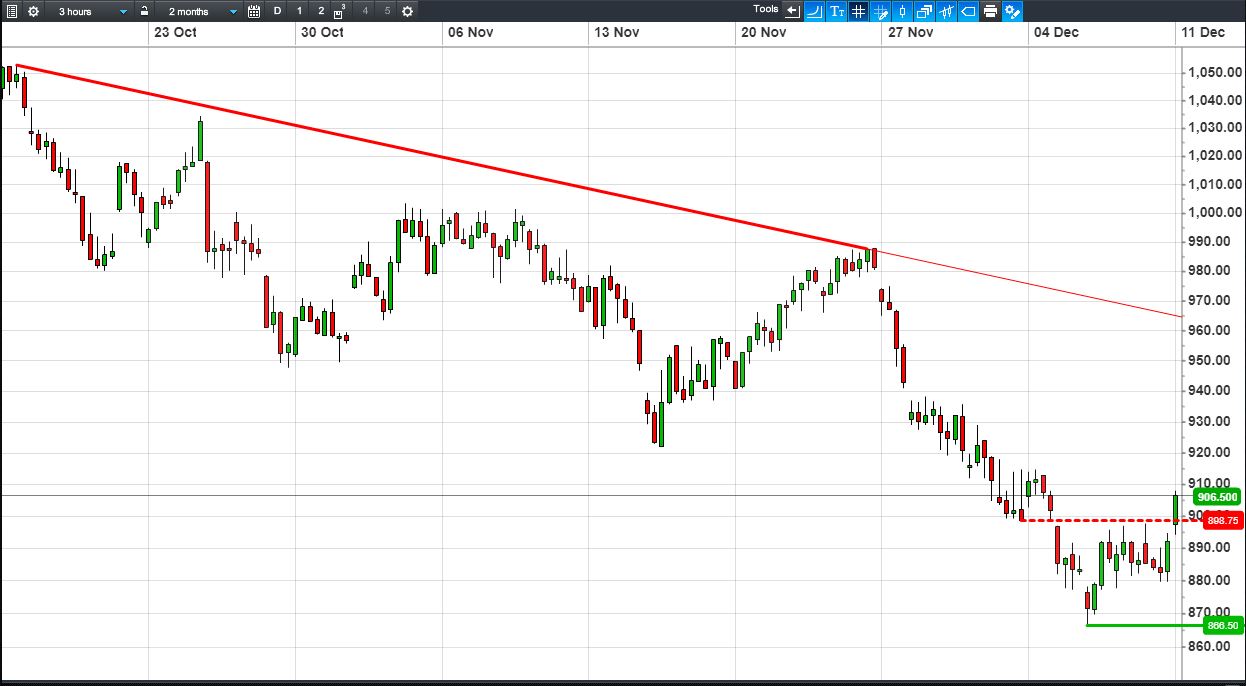The height and width of the screenshot is (686, 1246).
Task: Open the candlestick indicators icon
Action: point(946,11)
